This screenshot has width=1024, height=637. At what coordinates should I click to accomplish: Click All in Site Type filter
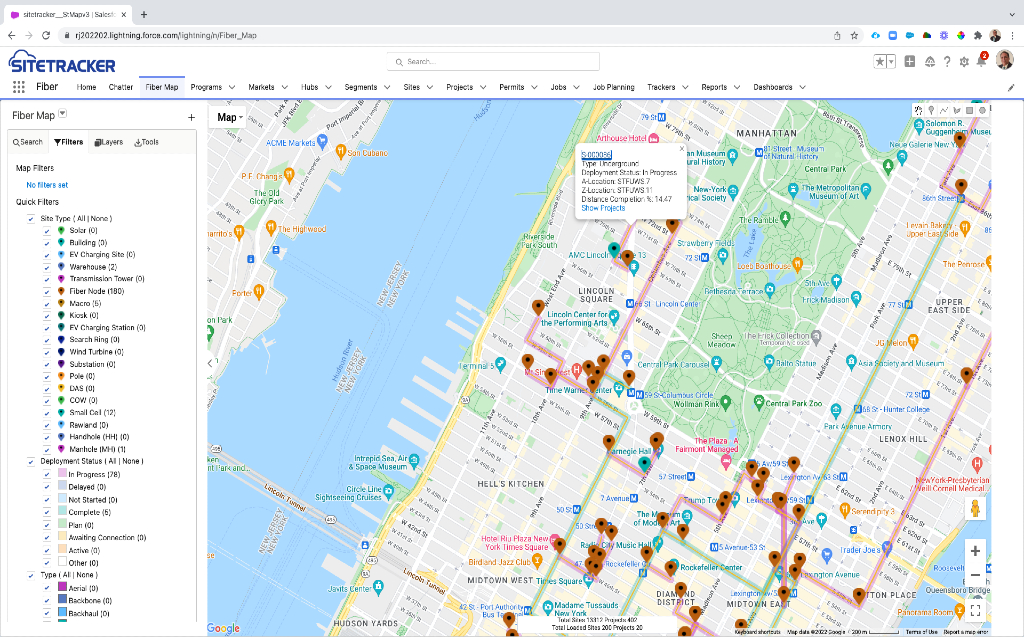(81, 219)
